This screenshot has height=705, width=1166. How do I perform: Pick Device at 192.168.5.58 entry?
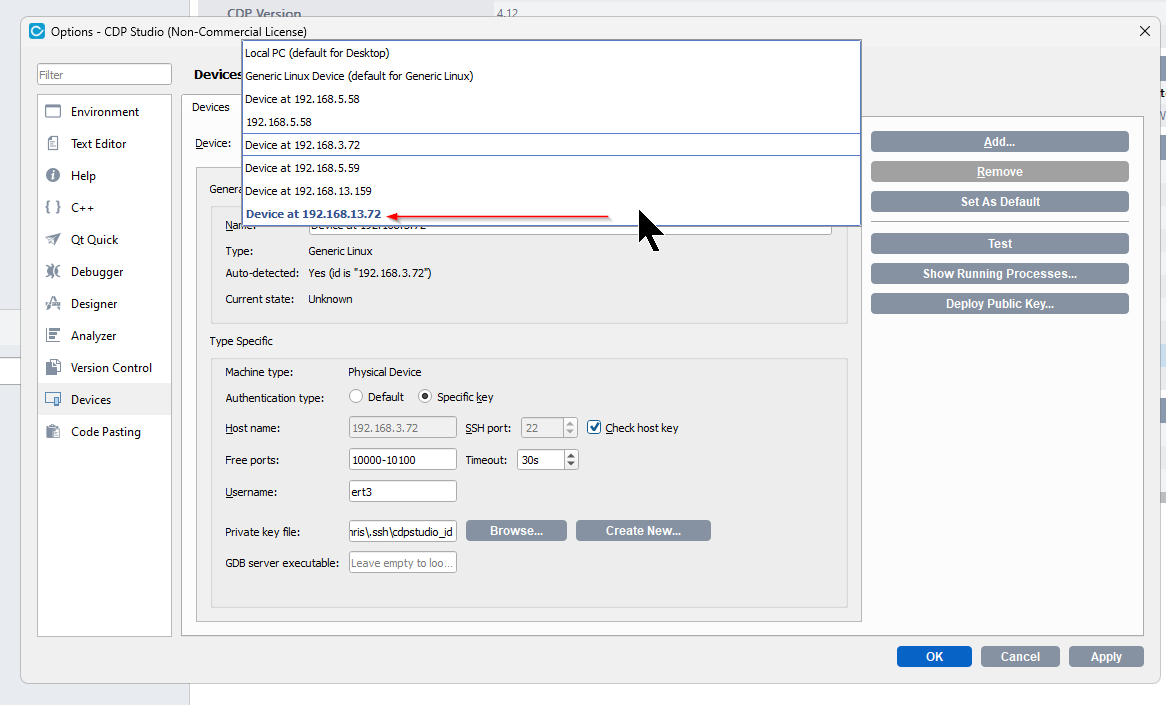tap(551, 99)
